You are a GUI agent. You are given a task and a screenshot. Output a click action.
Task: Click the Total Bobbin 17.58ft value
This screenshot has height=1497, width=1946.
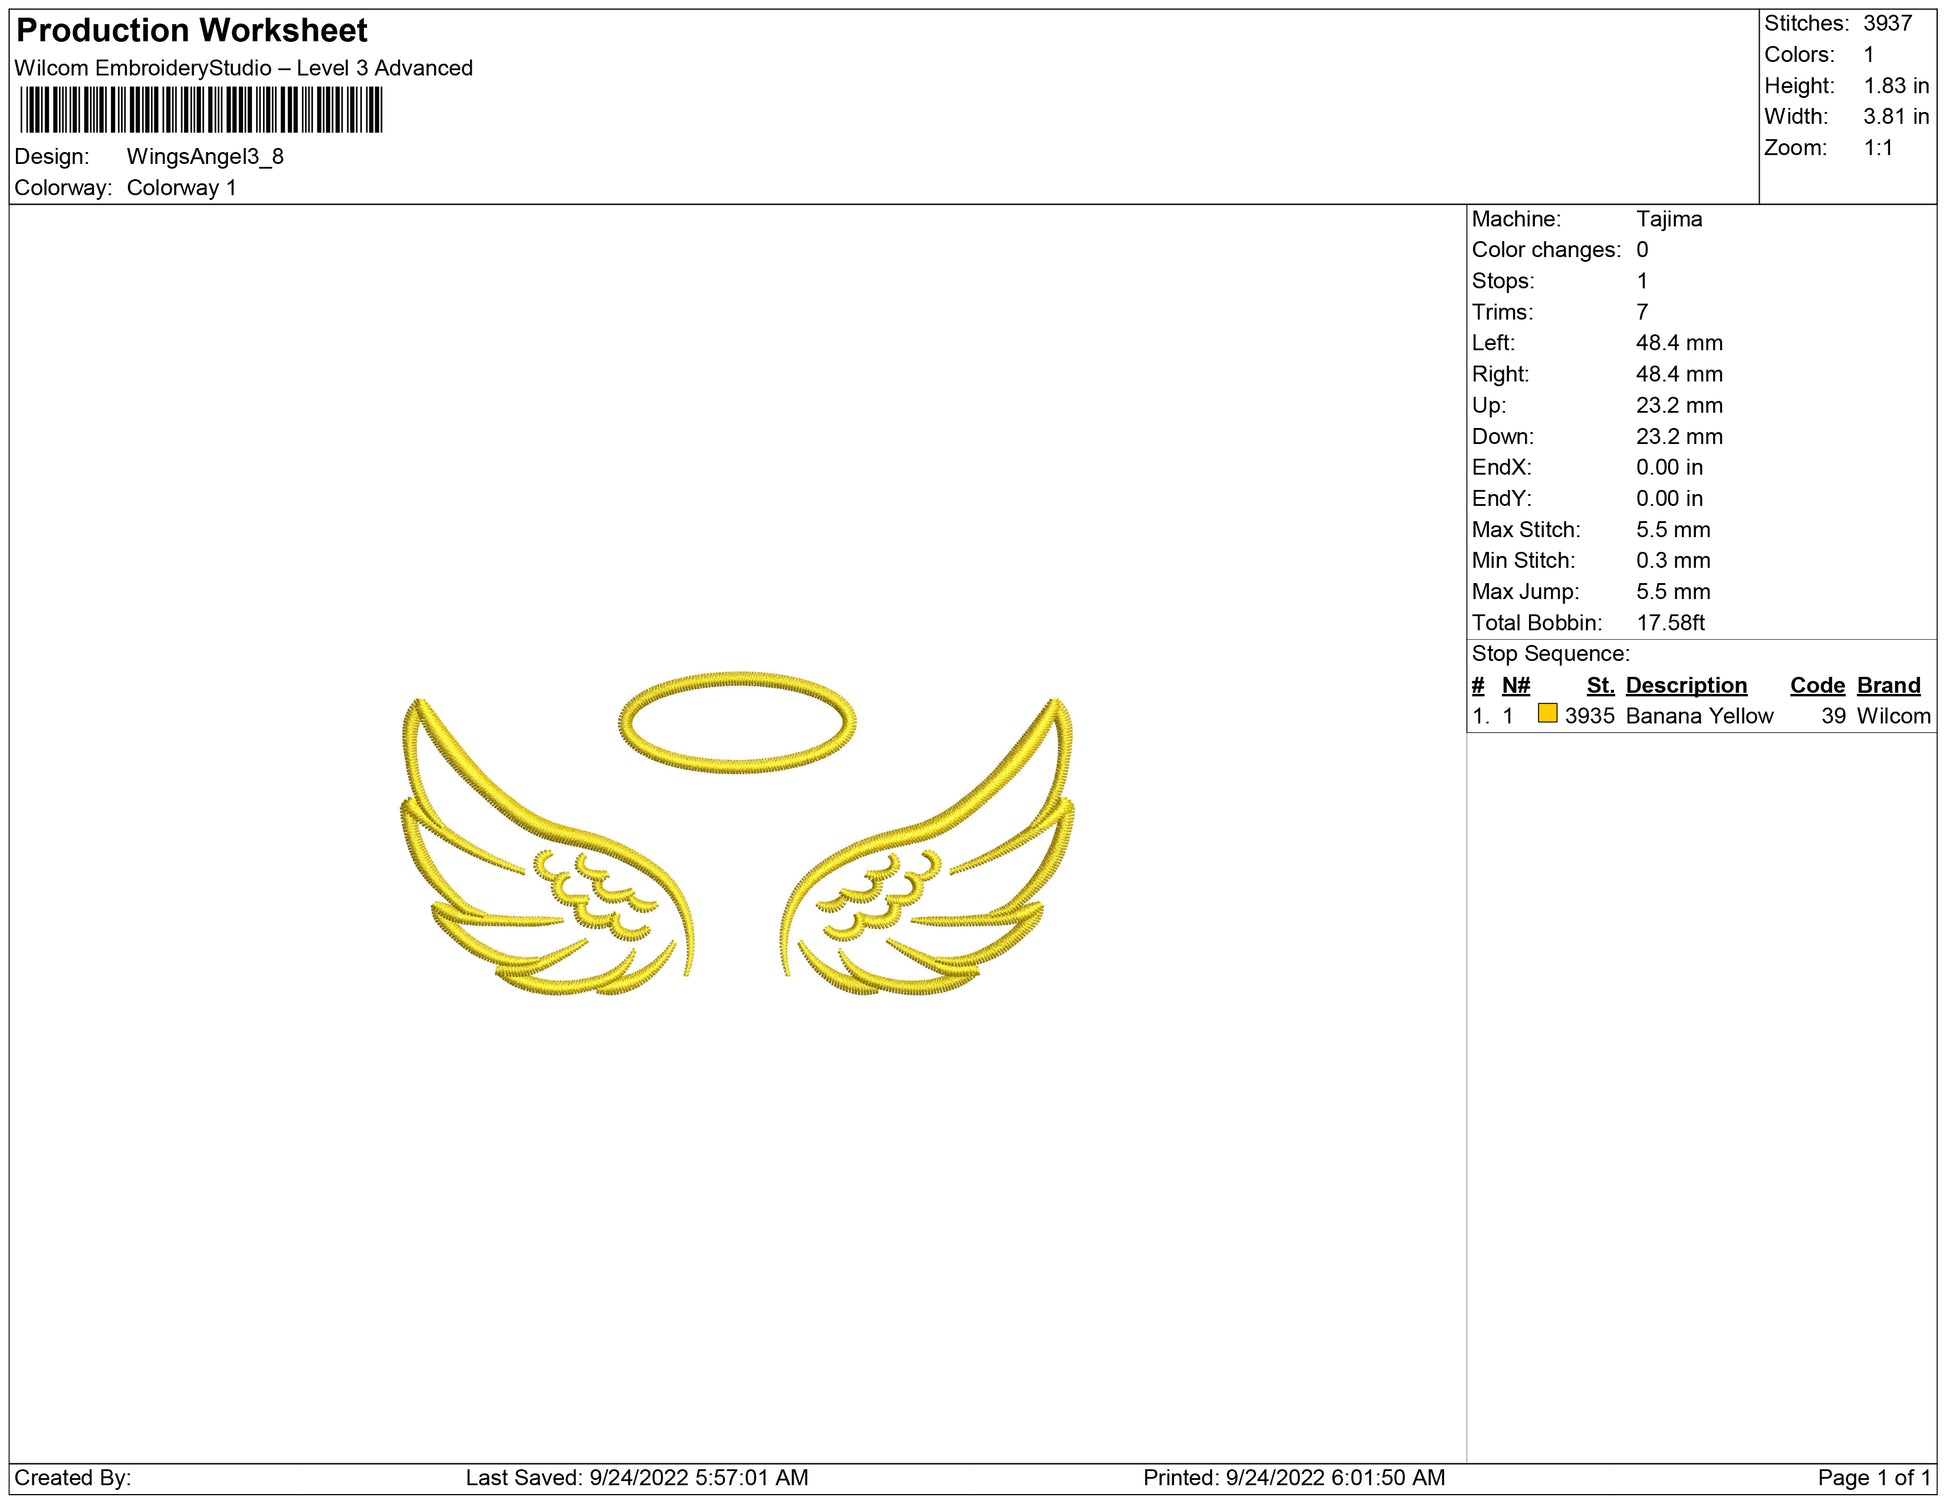coord(1670,623)
